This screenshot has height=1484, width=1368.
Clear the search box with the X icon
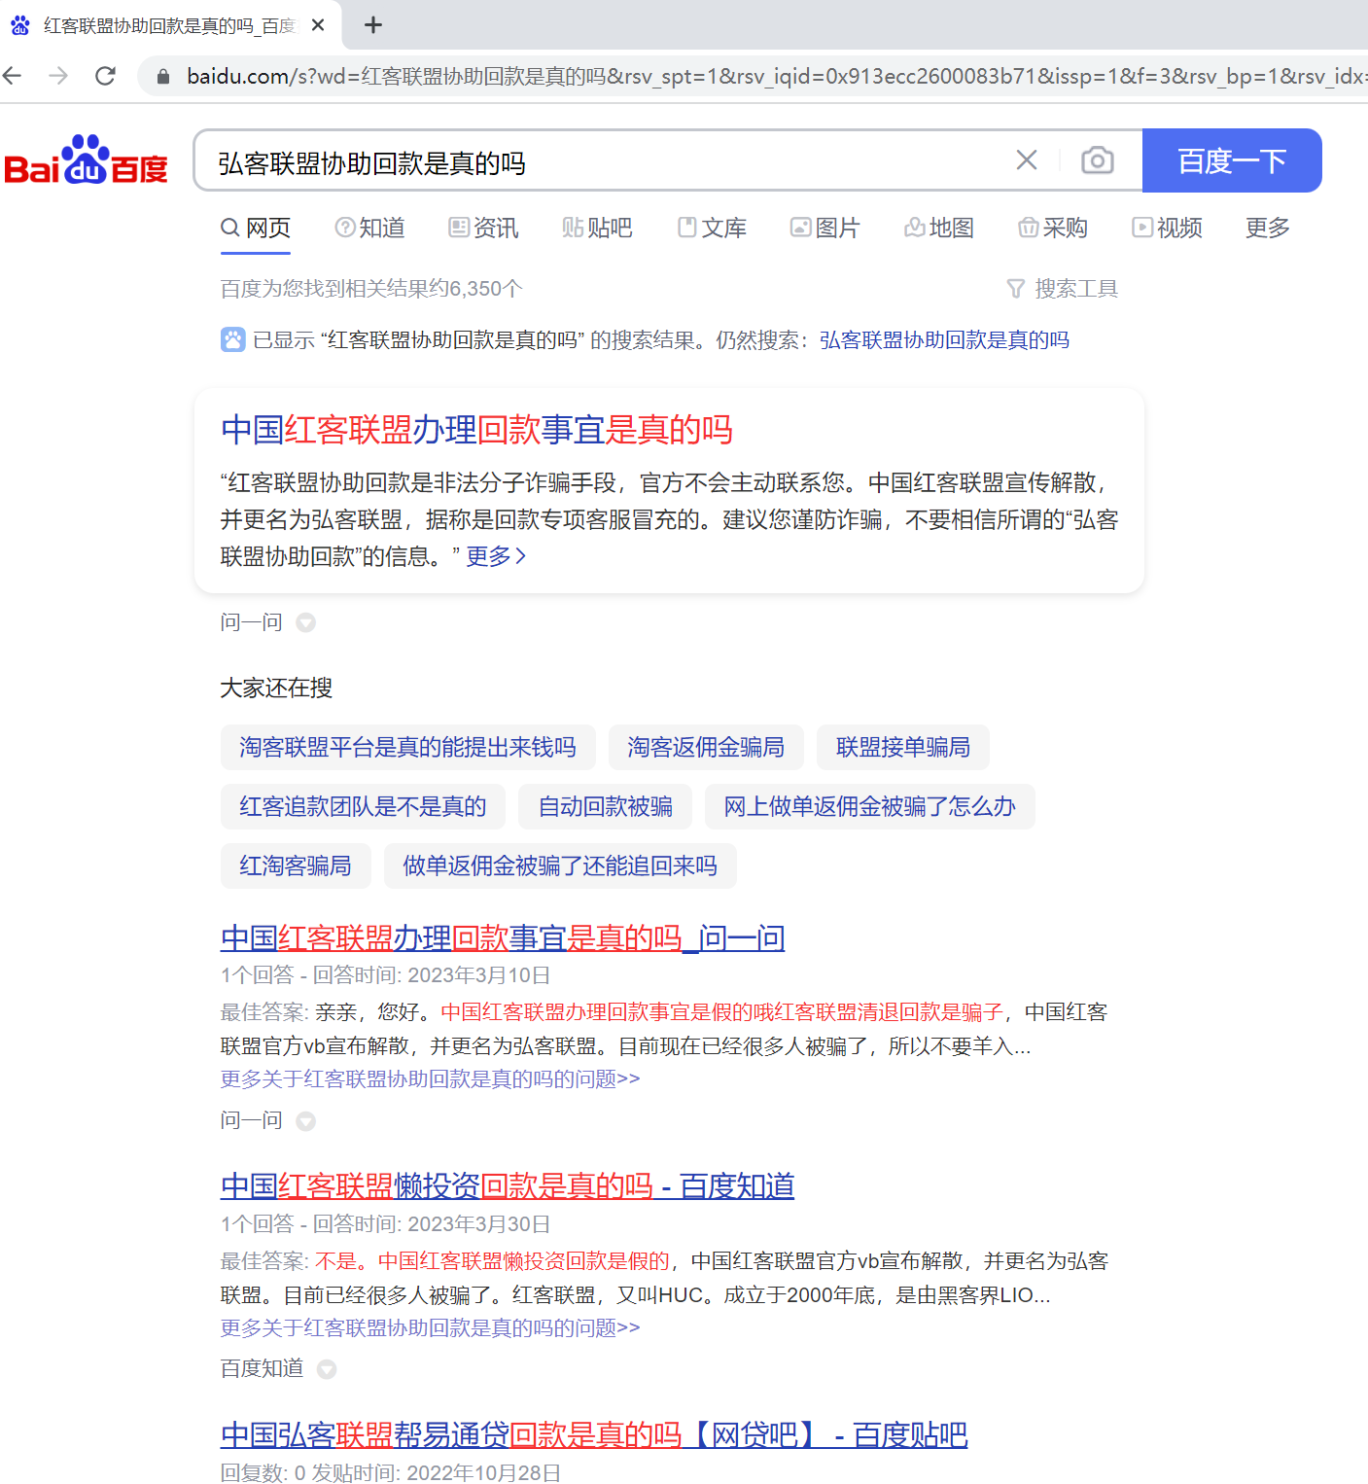point(1026,160)
